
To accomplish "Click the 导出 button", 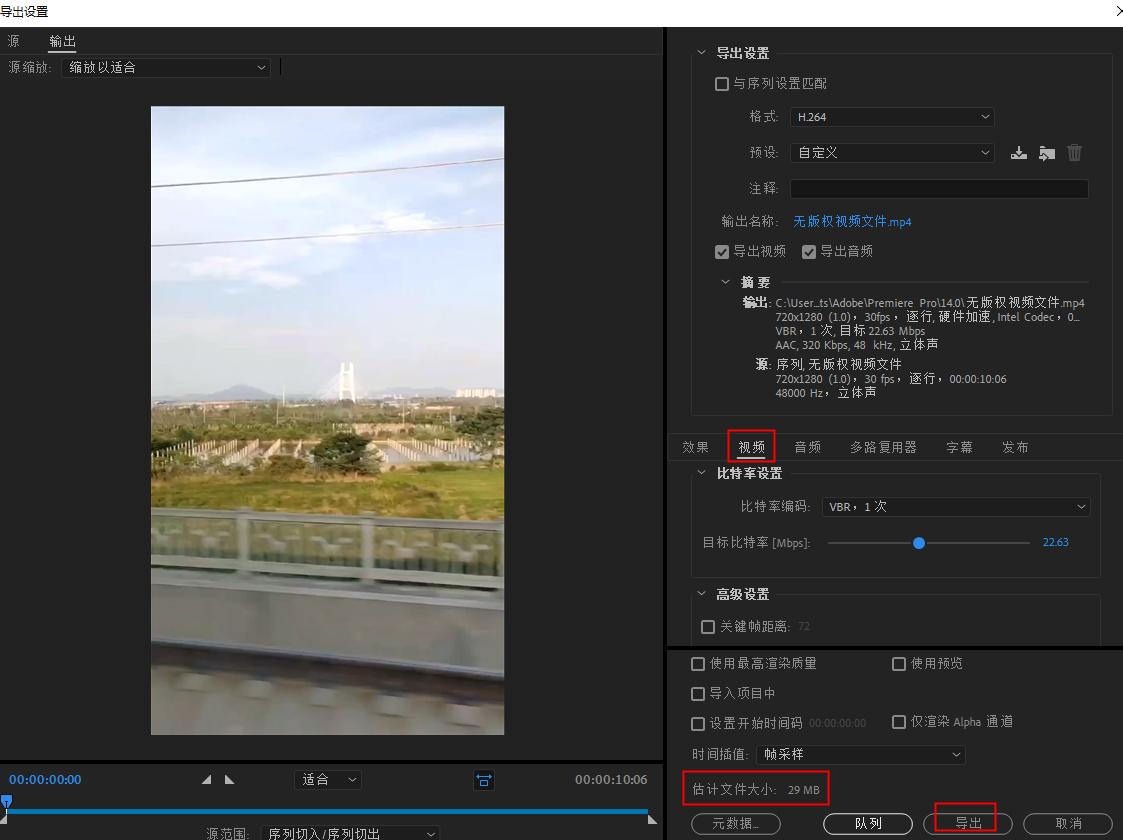I will click(967, 823).
